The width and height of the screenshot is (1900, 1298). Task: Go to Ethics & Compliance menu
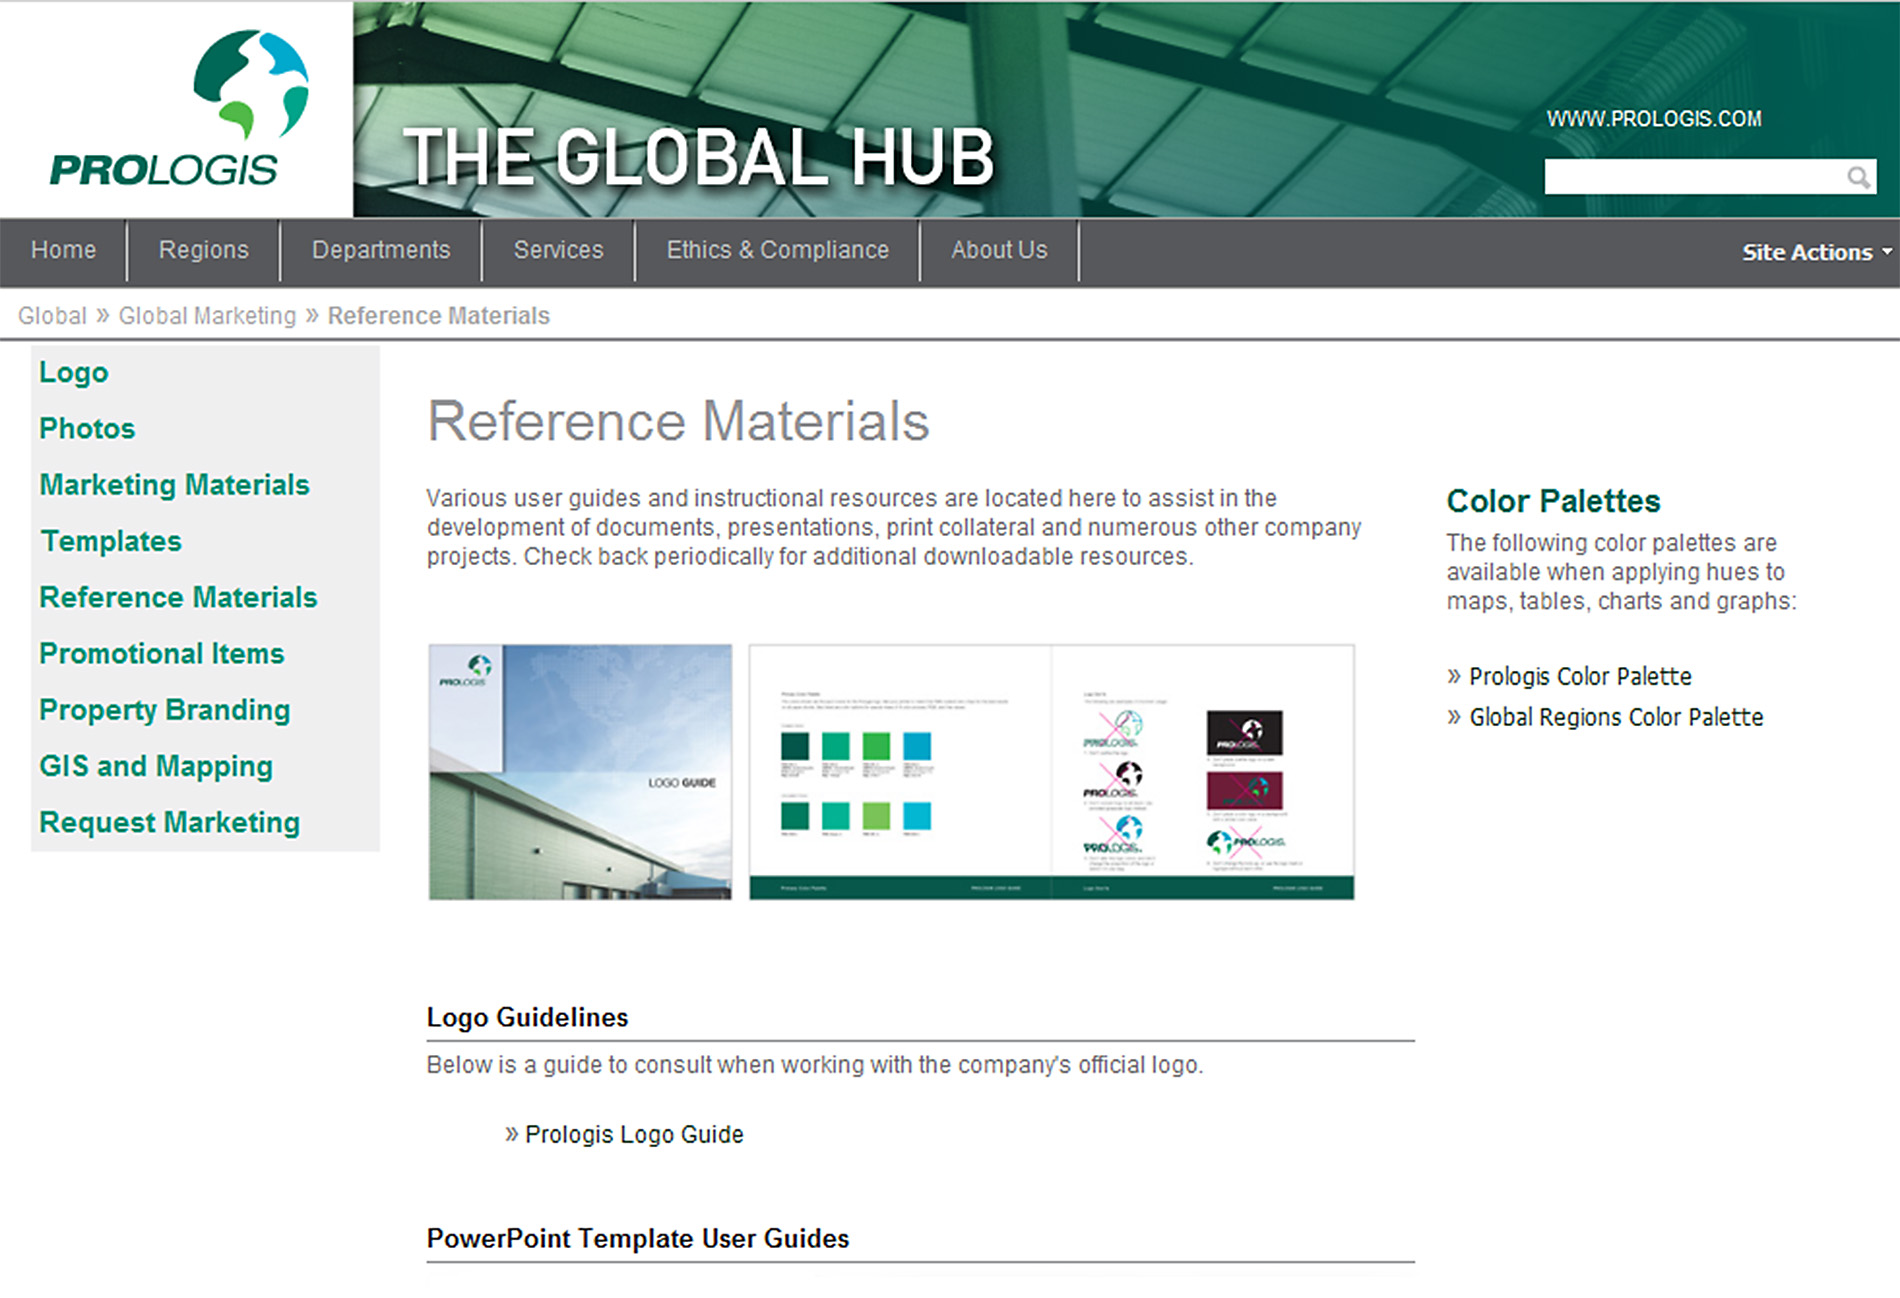[x=777, y=250]
